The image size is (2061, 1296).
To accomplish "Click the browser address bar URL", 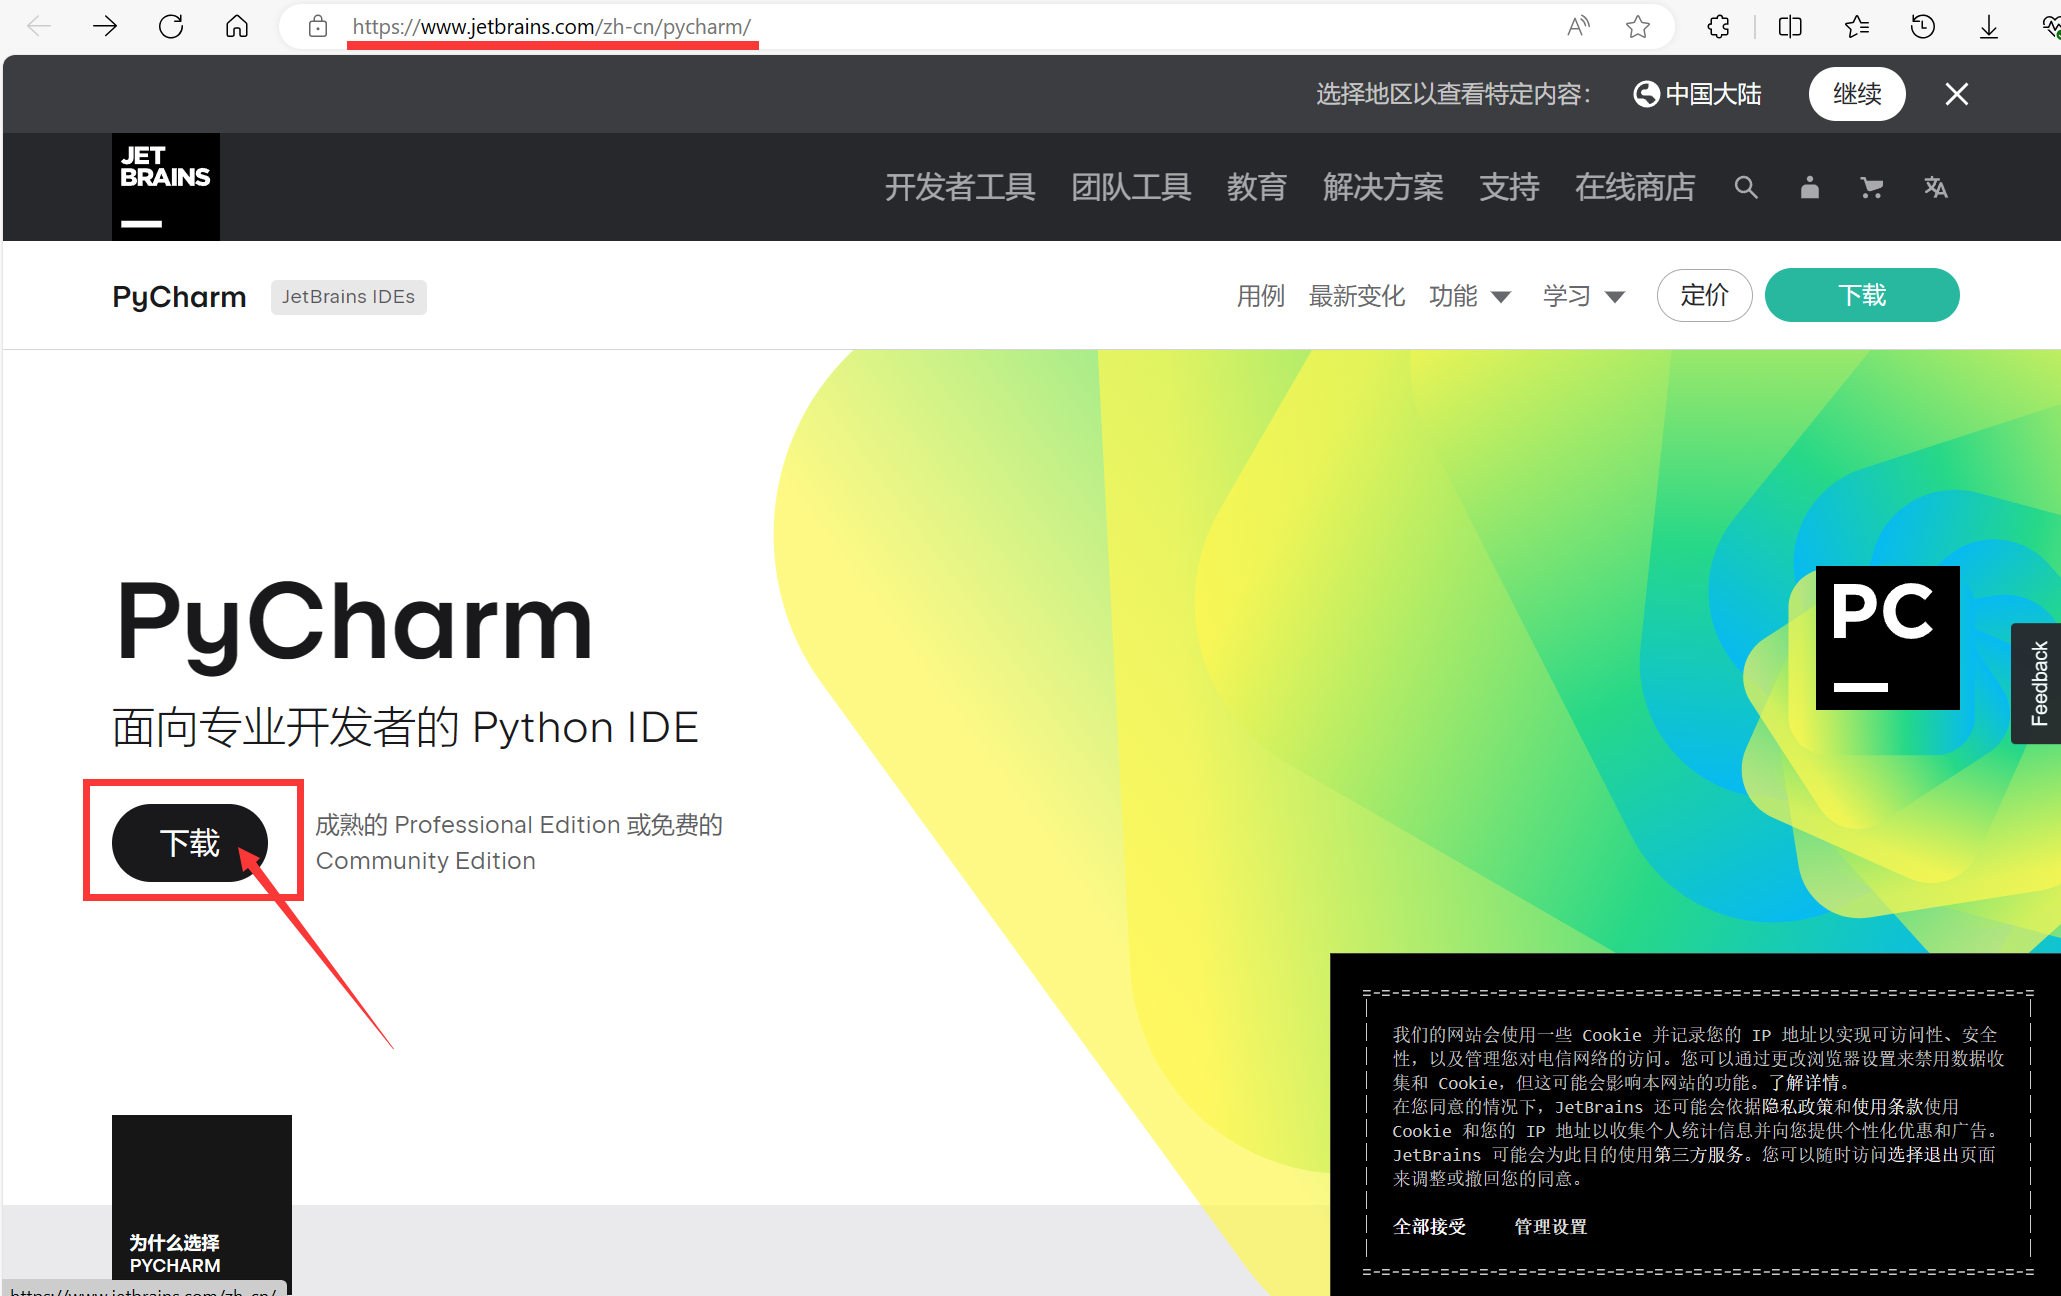I will coord(551,27).
